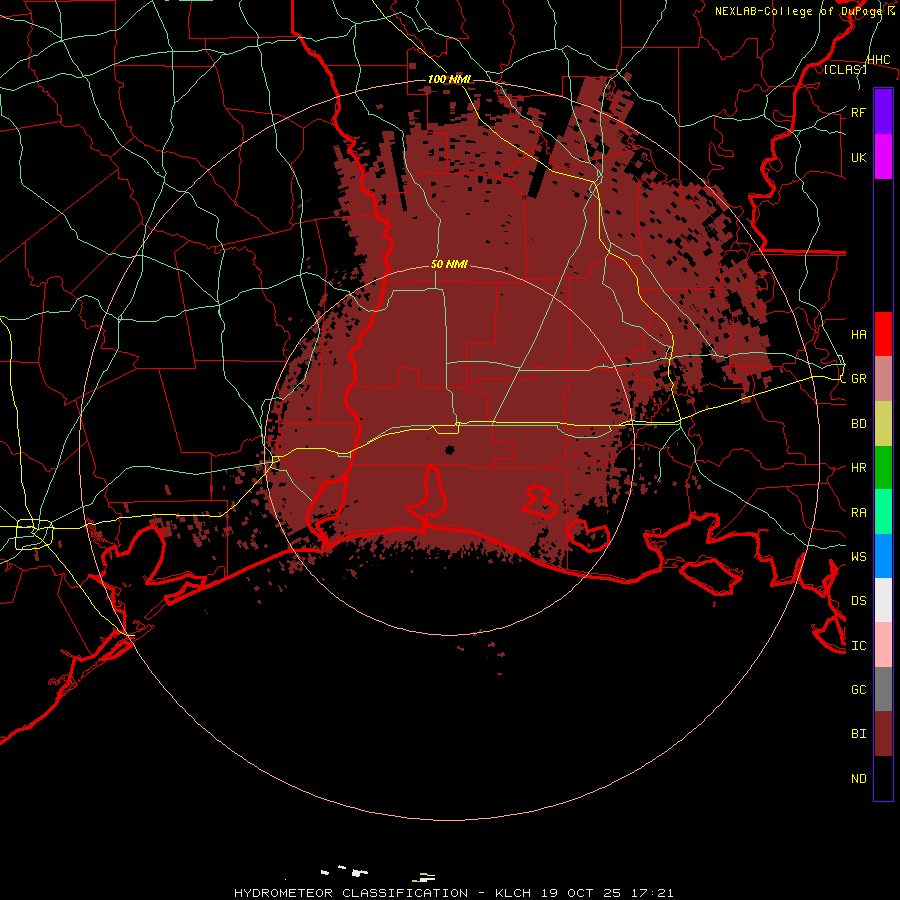Click the GR legend label
Viewport: 900px width, 900px height.
[859, 379]
